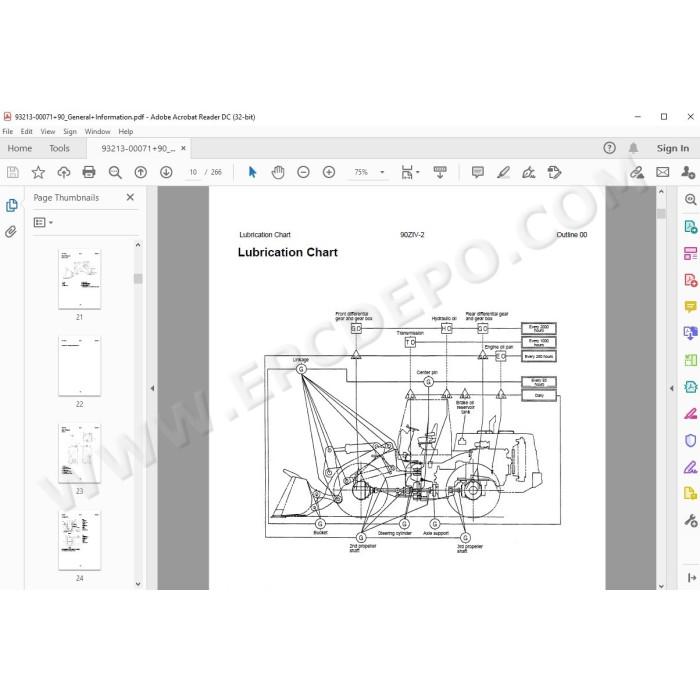Select page 23 thumbnail
The image size is (700, 700).
pyautogui.click(x=79, y=454)
